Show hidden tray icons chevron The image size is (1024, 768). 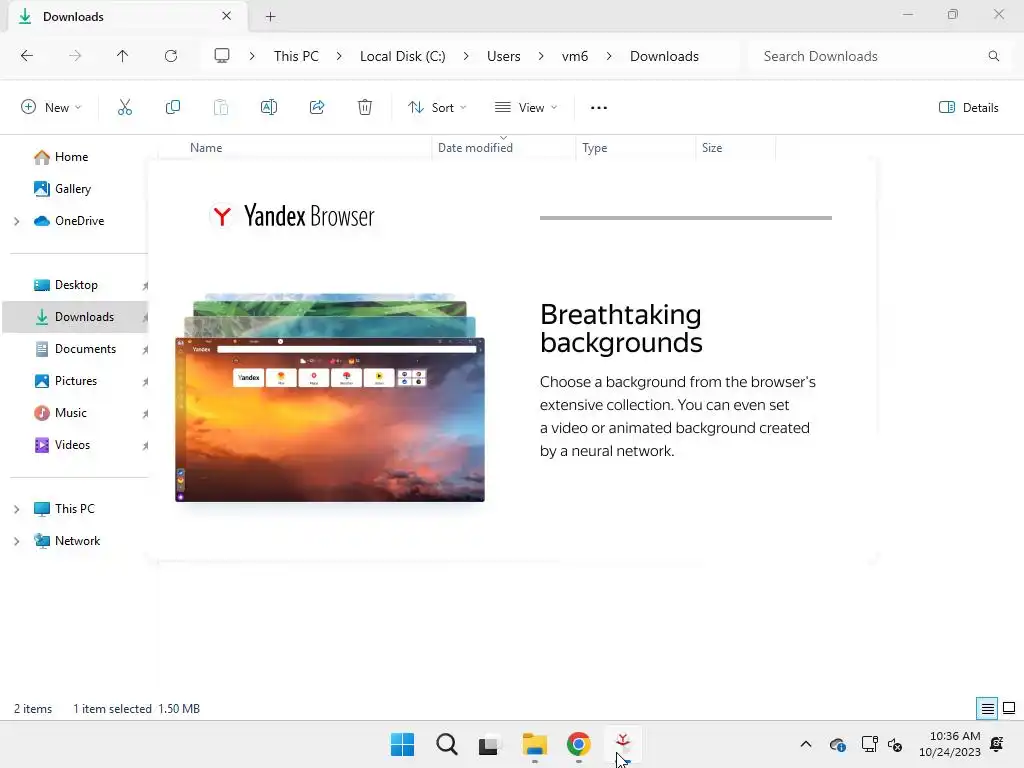coord(806,744)
